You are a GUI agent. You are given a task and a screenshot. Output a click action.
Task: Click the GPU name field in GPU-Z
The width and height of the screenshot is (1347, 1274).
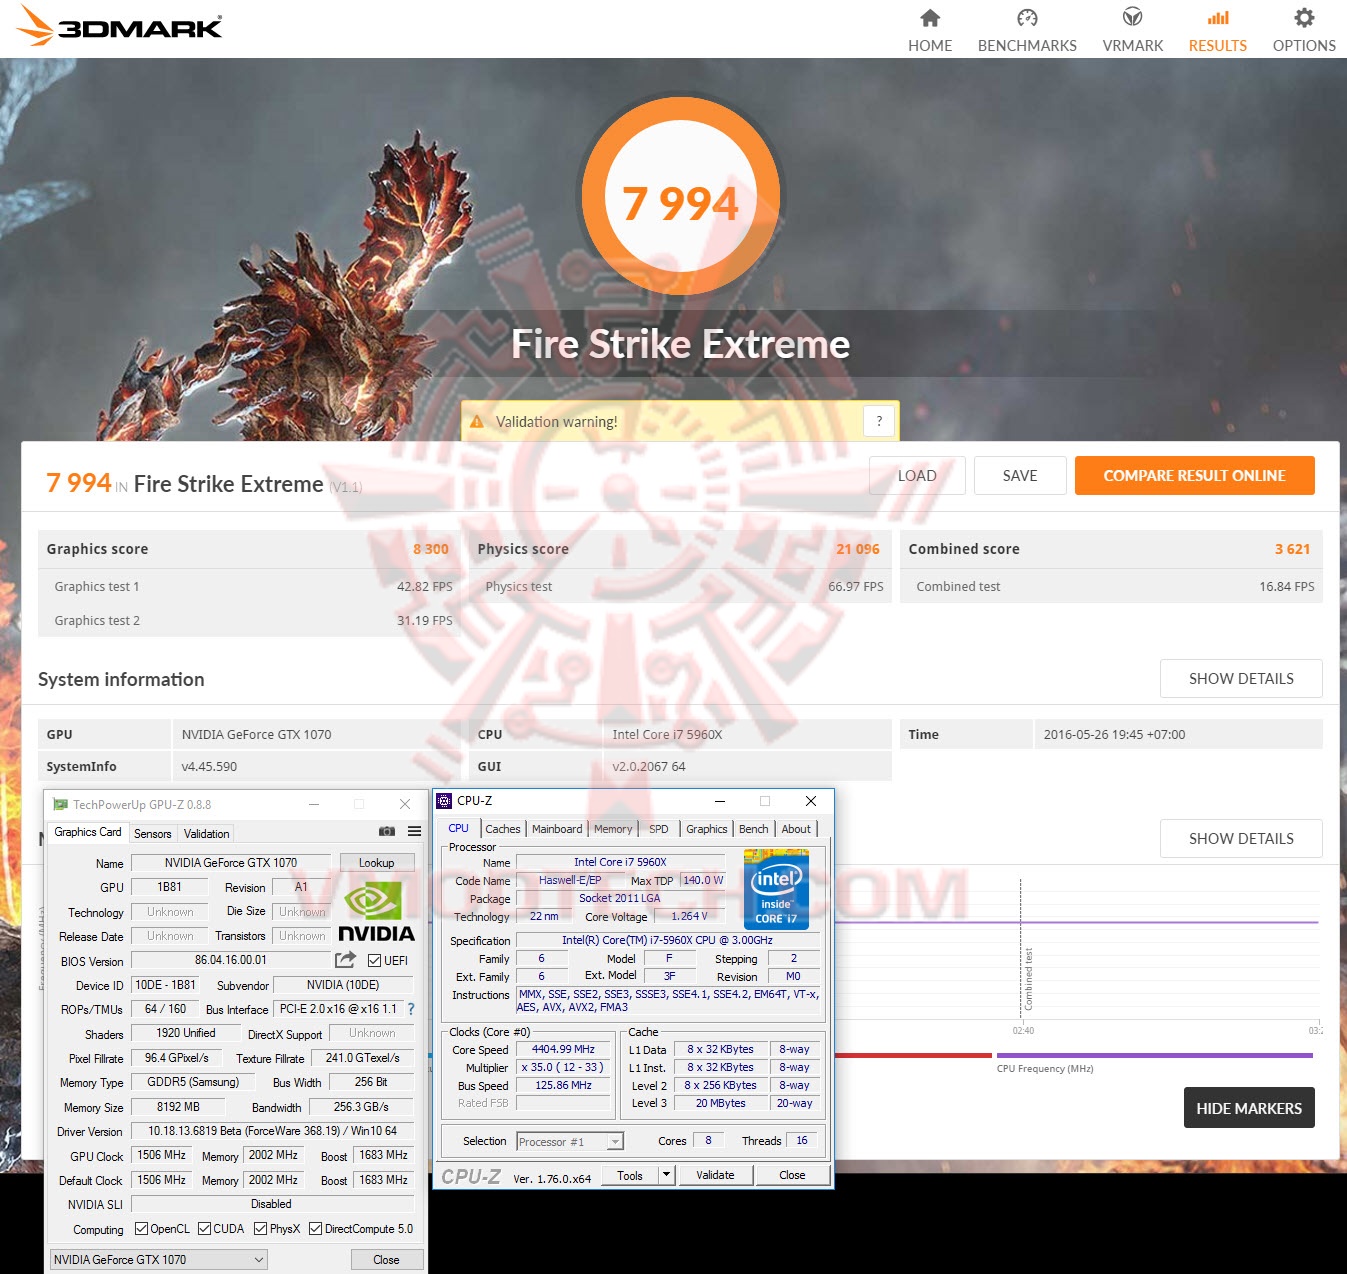(x=231, y=863)
